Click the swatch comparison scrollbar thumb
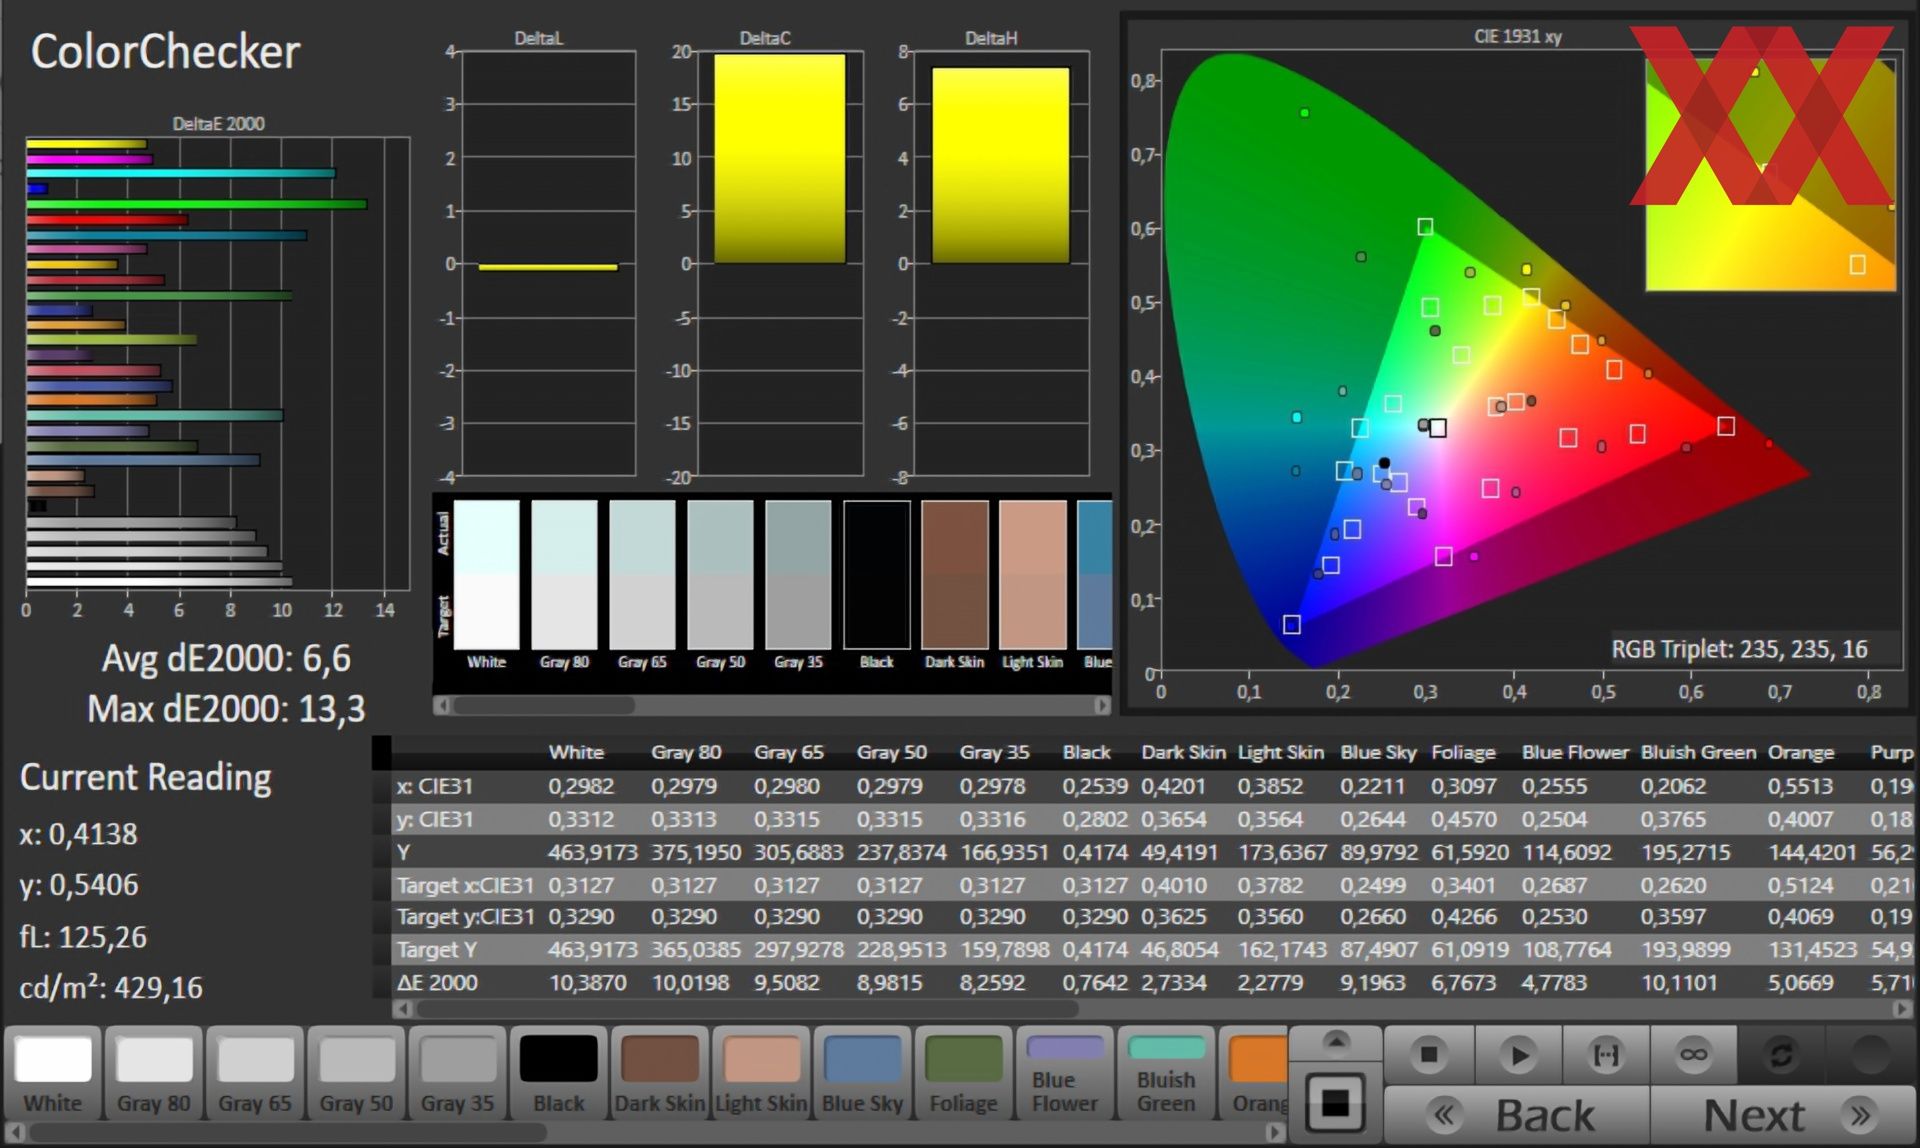1920x1148 pixels. 543,706
